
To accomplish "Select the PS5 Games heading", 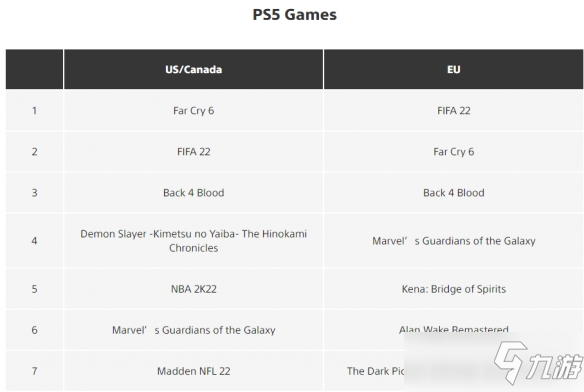I will tap(295, 15).
